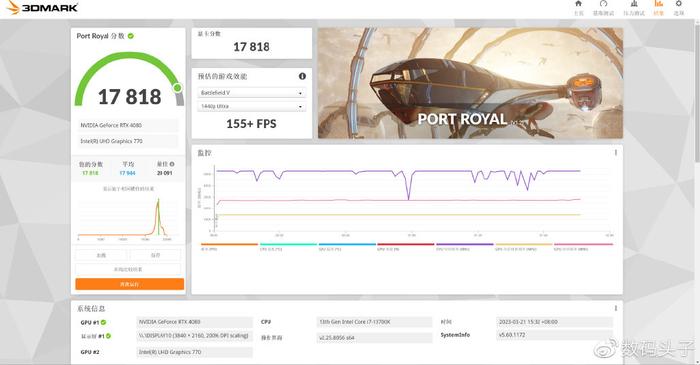The image size is (700, 365).
Task: Click the orange Run Again button
Action: tap(129, 284)
